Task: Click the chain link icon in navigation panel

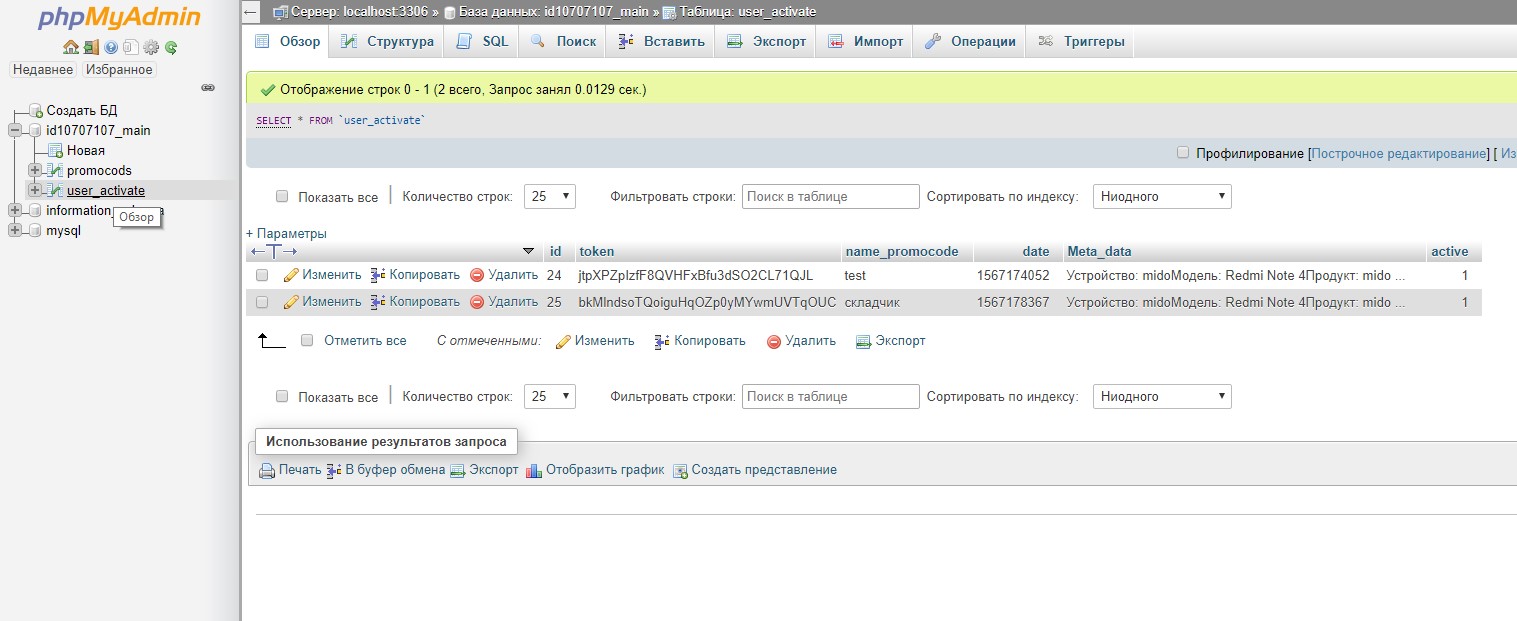Action: coord(208,88)
